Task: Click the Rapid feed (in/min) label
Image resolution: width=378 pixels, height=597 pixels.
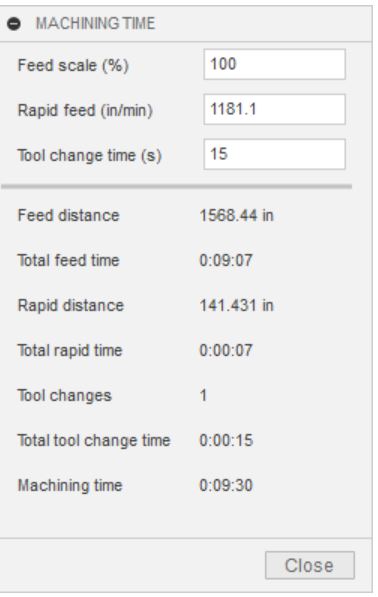Action: [85, 110]
